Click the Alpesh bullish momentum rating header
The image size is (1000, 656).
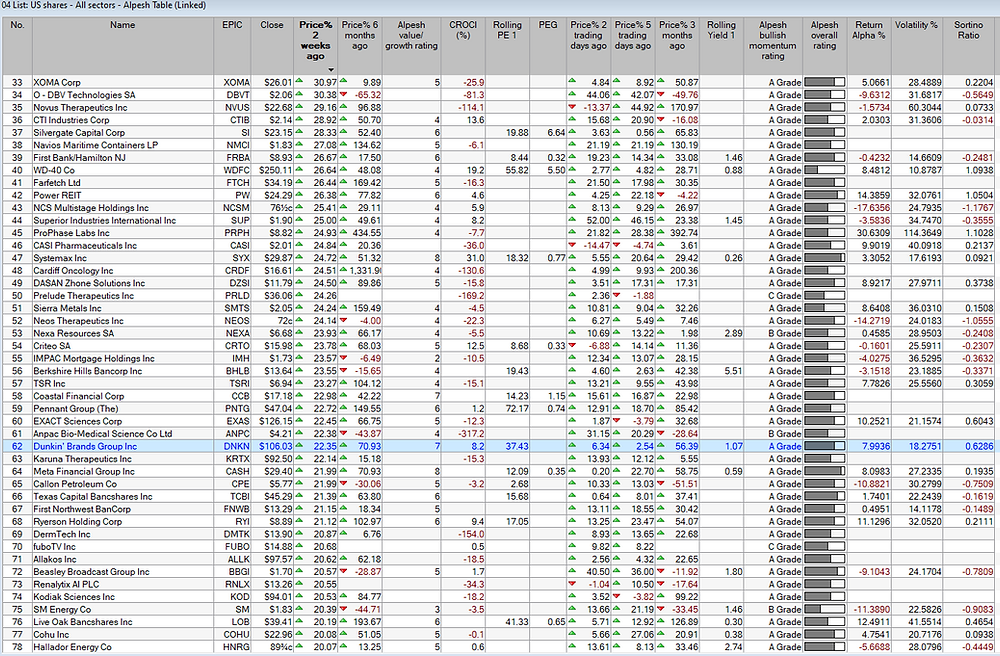coord(773,46)
